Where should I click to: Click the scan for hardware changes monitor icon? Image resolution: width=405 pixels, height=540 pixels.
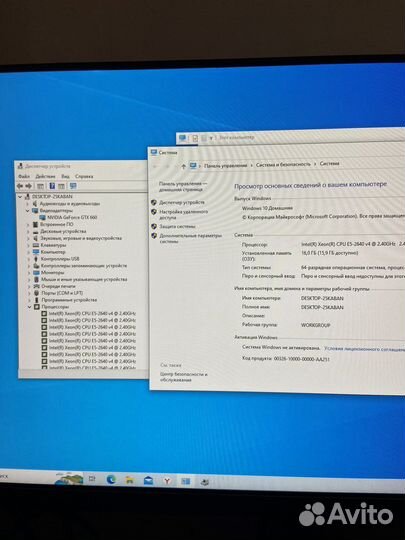[73, 186]
